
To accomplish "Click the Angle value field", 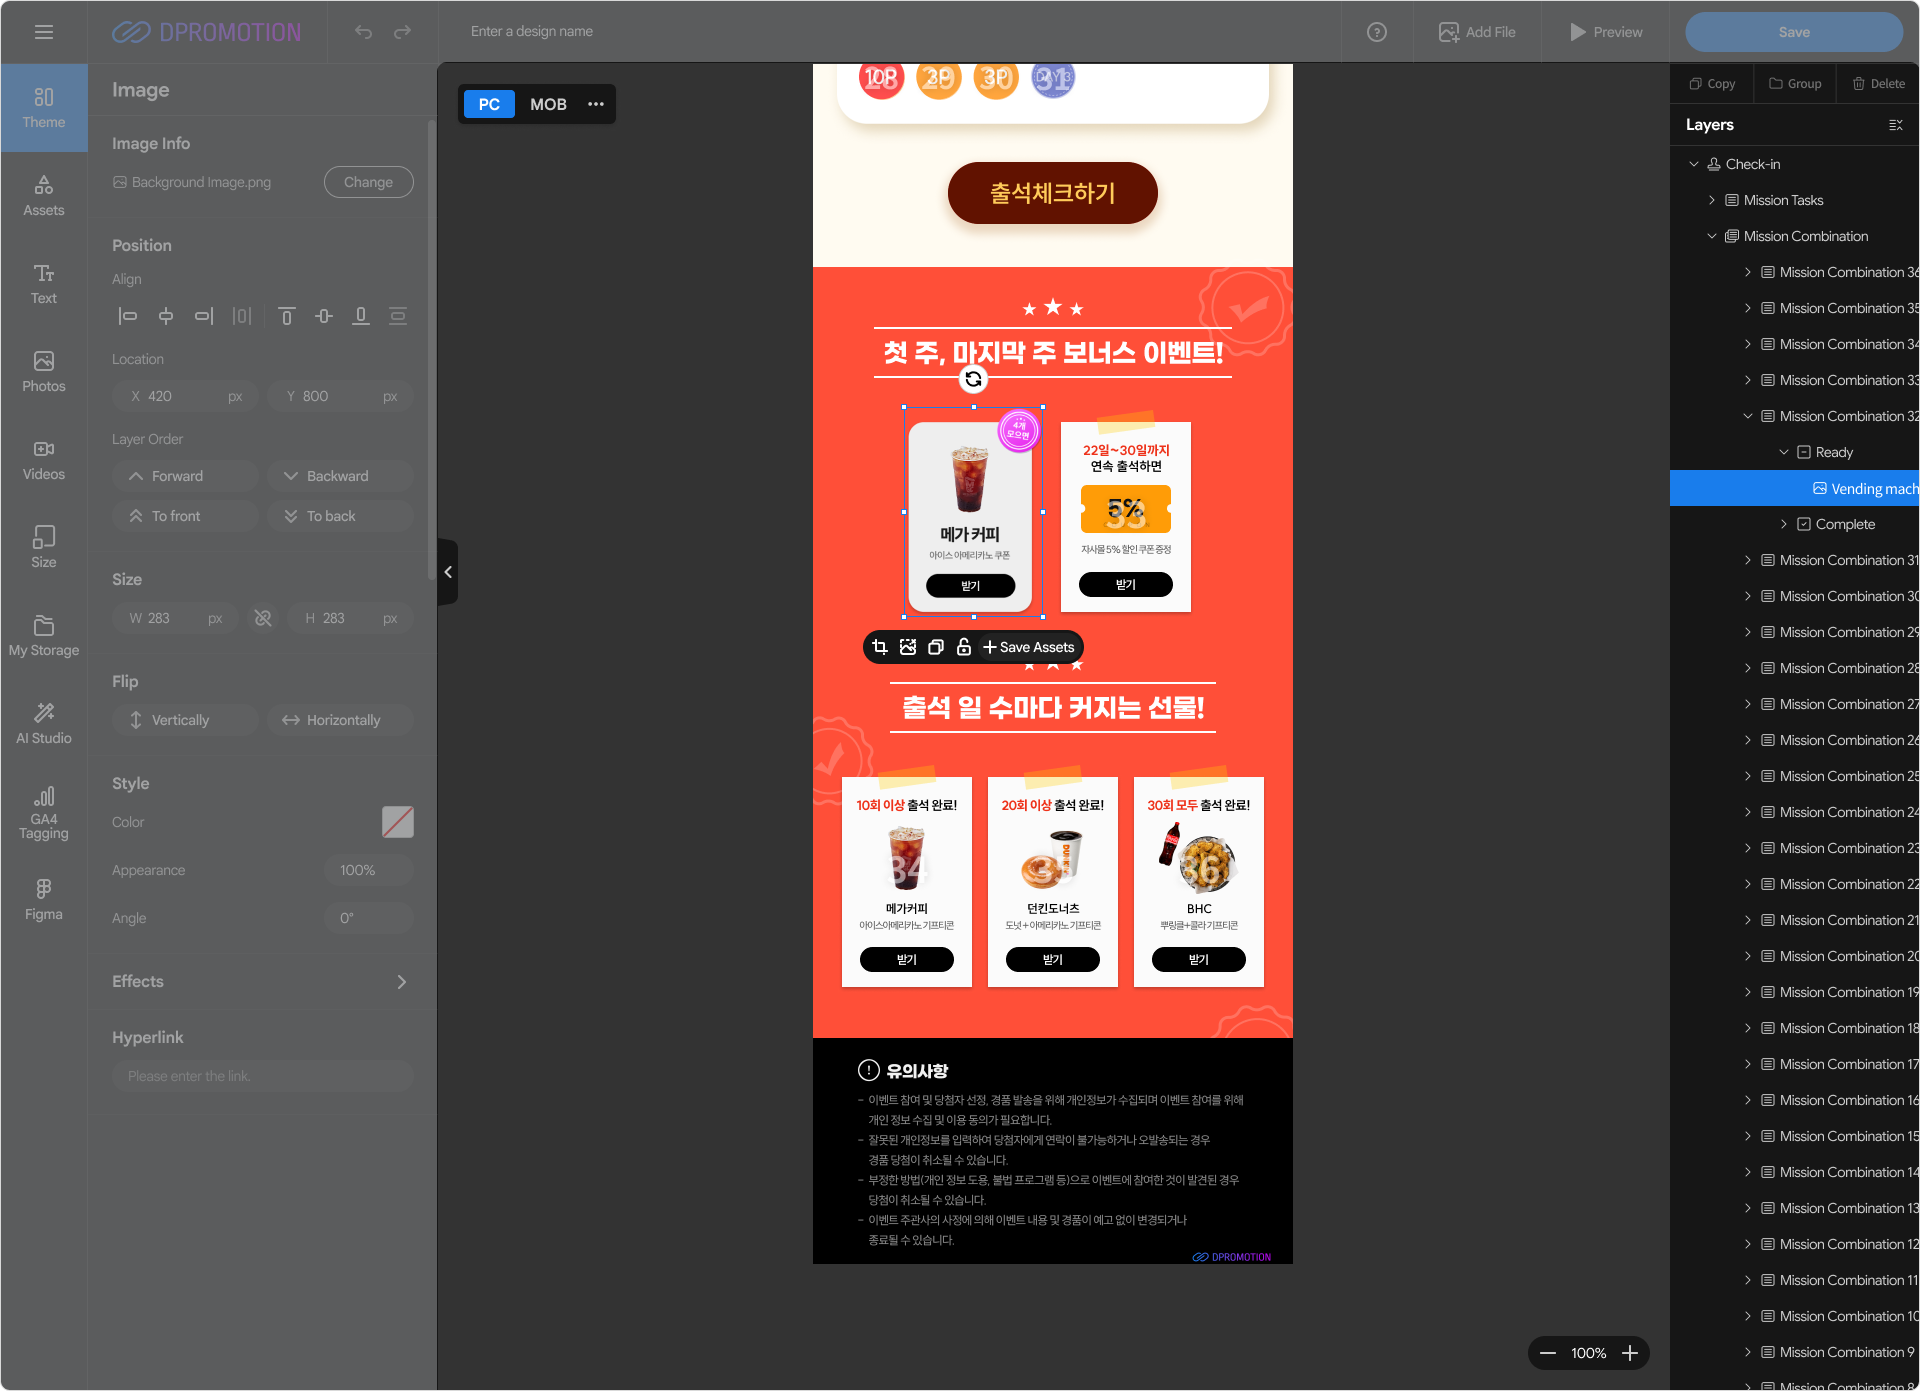I will 368,918.
